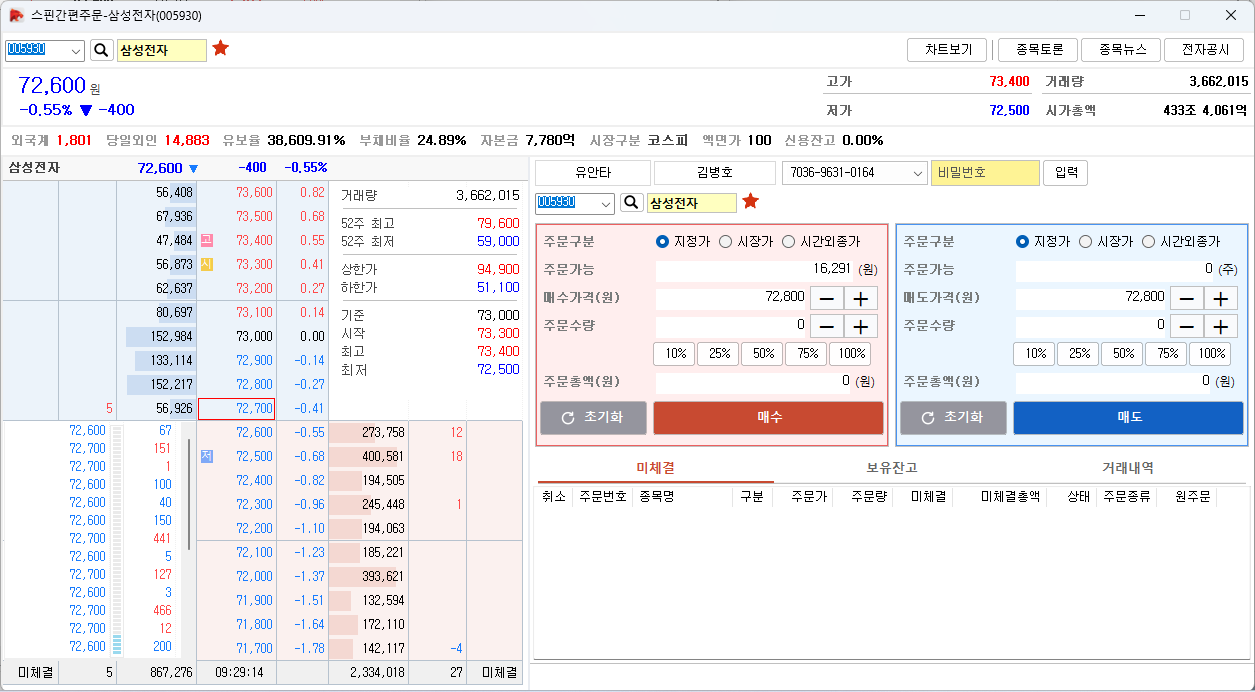Toggle the order panel red favorite star
This screenshot has height=692, width=1255.
click(x=751, y=201)
